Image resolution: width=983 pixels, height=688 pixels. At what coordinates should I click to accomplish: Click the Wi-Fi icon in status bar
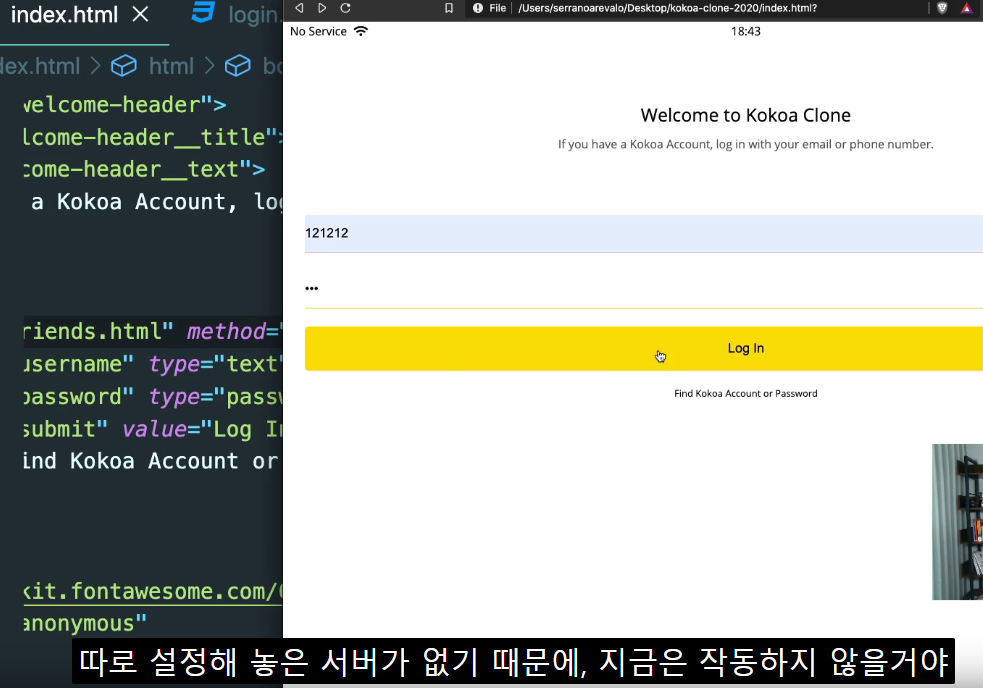tap(361, 31)
